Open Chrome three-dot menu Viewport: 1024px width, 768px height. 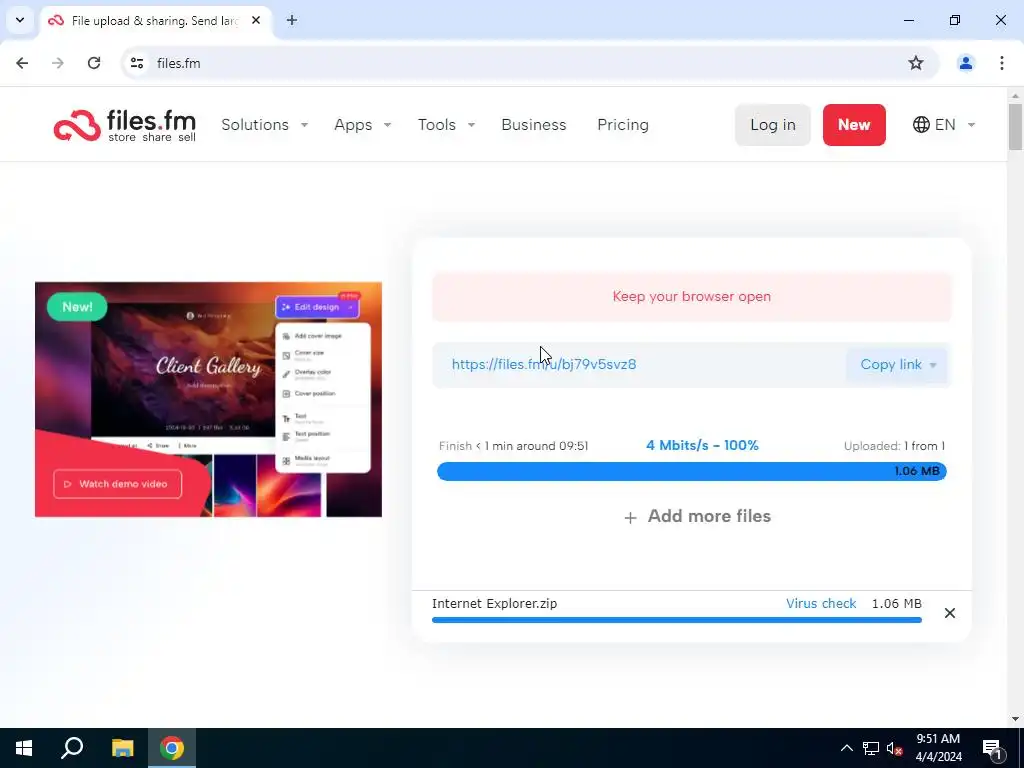pyautogui.click(x=1001, y=63)
